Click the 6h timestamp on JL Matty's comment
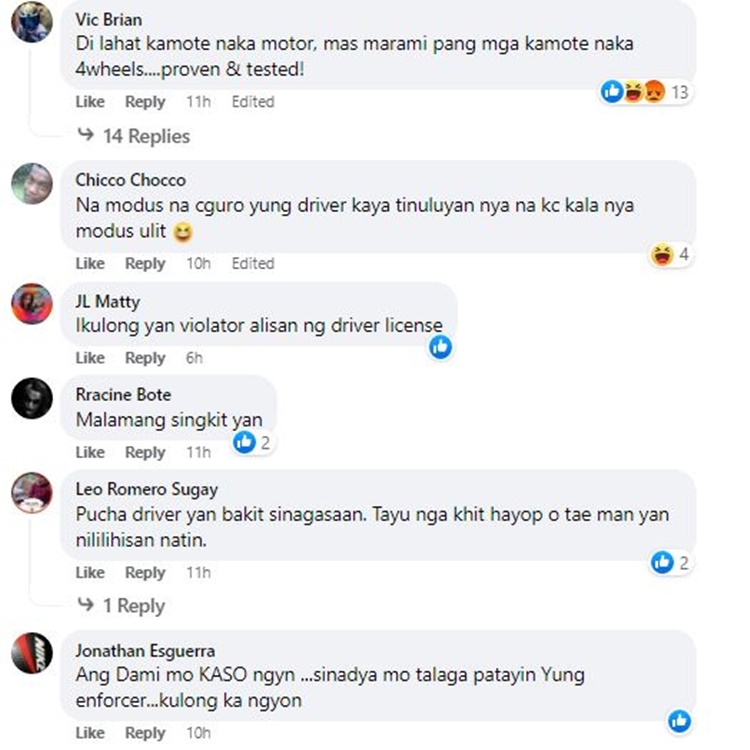This screenshot has width=750, height=750. coord(194,358)
